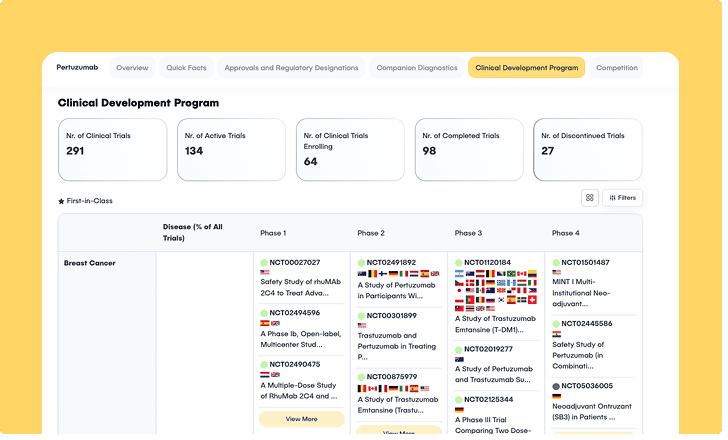Click US flag under NCT00301899
The image size is (728, 440).
pos(362,325)
